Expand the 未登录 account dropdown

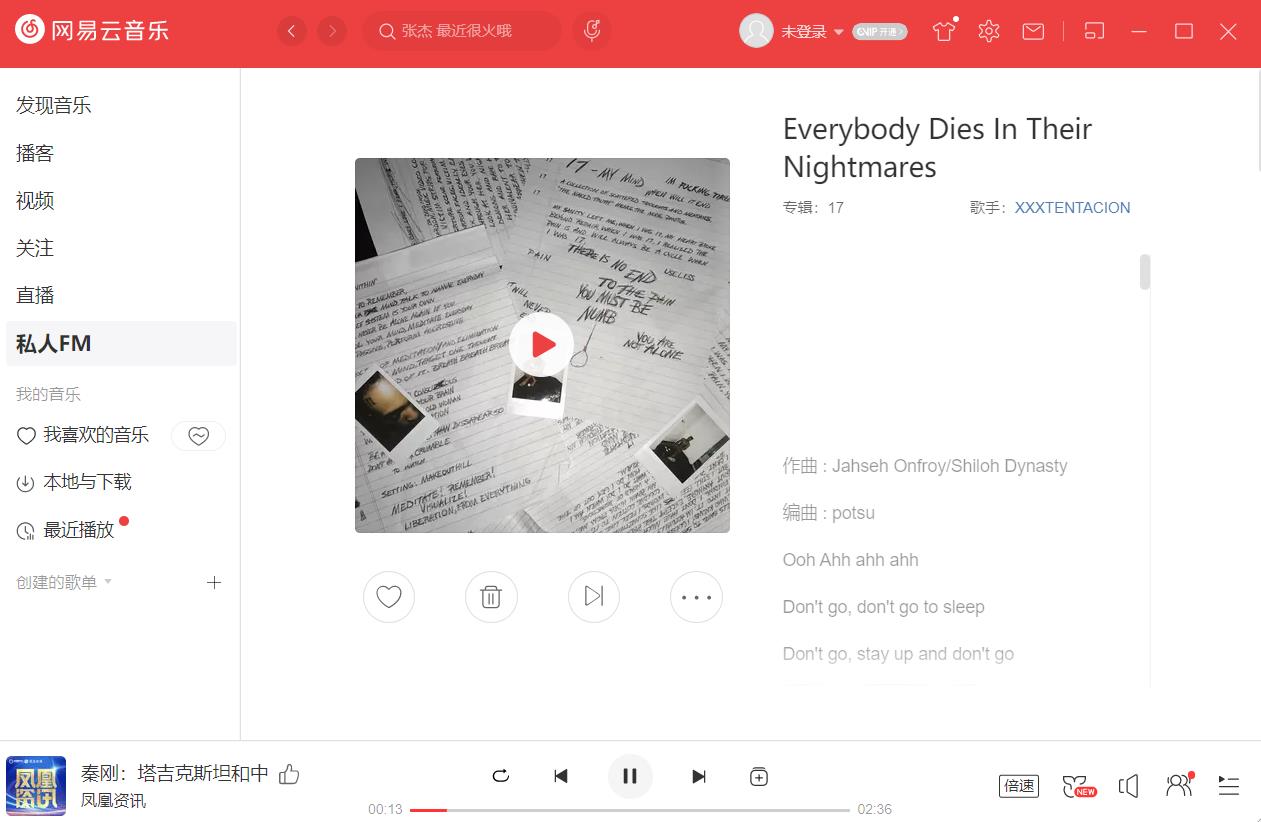coord(813,32)
